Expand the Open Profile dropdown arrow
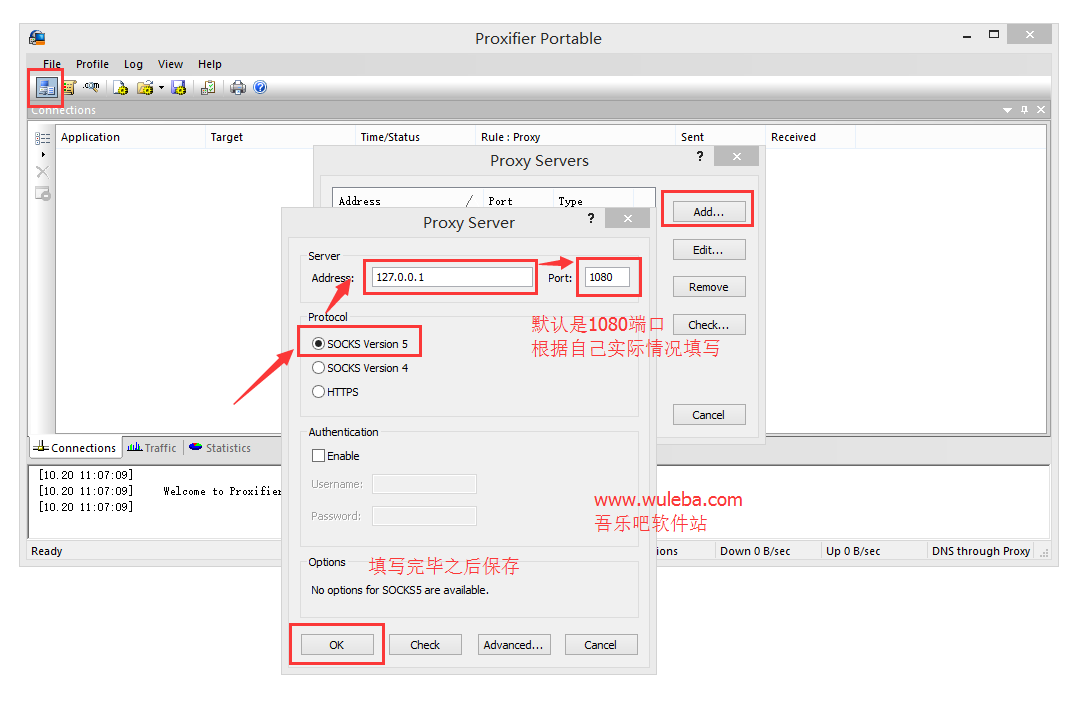This screenshot has height=702, width=1089. point(161,87)
